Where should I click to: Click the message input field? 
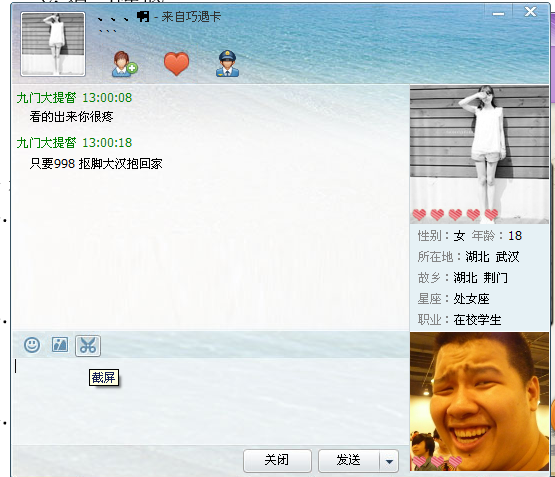point(211,401)
